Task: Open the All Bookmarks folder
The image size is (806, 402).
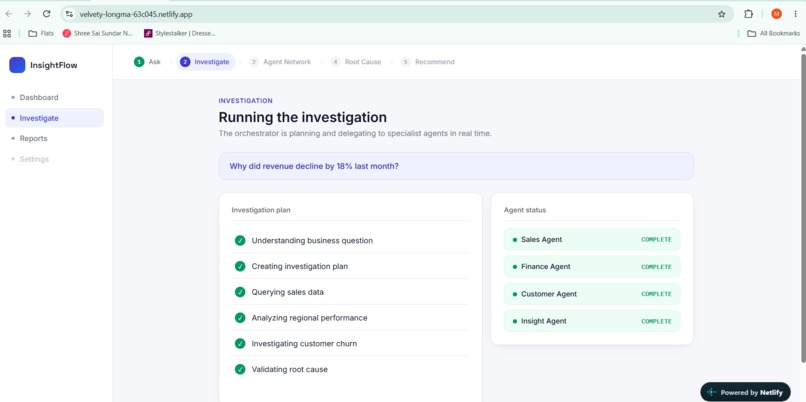Action: point(773,33)
